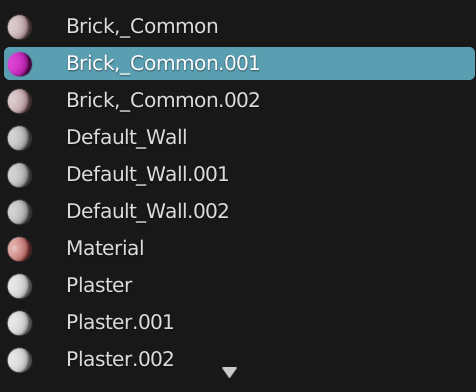Click the Brick,_Common material preview sphere
Screen dimensions: 476x392
pyautogui.click(x=20, y=27)
